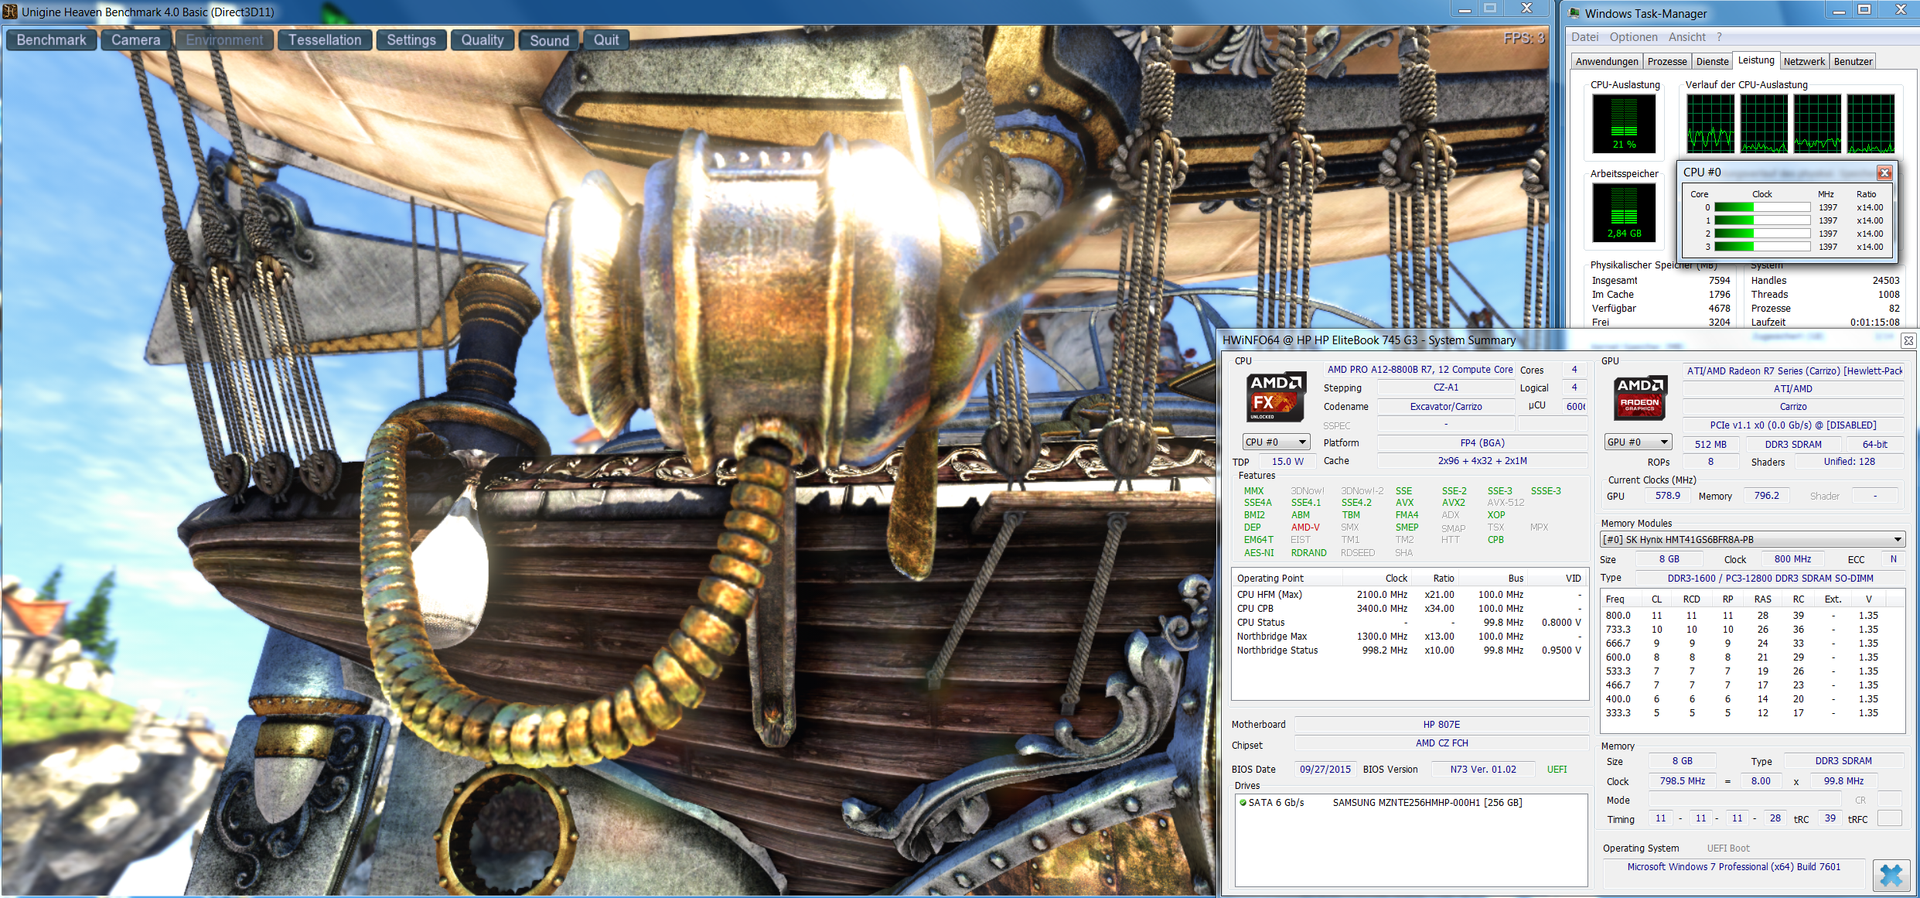Click the AMD Radeon Graphics logo
This screenshot has height=898, width=1920.
1640,398
